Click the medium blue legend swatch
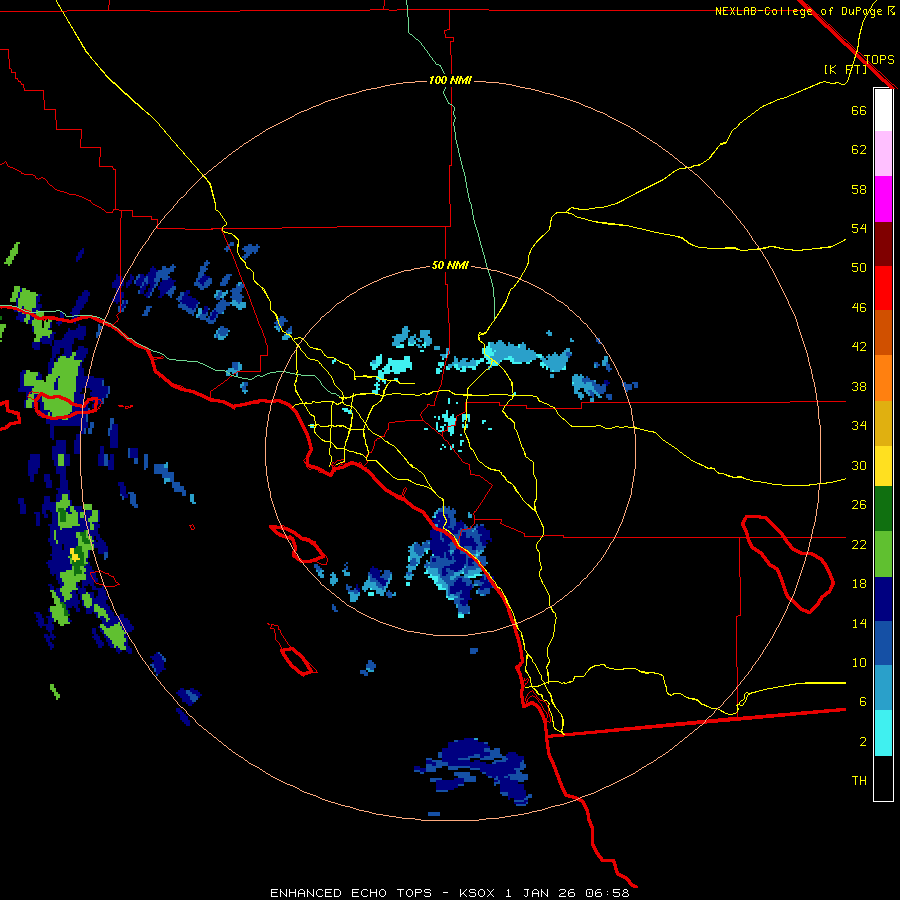The width and height of the screenshot is (900, 900). click(x=883, y=643)
